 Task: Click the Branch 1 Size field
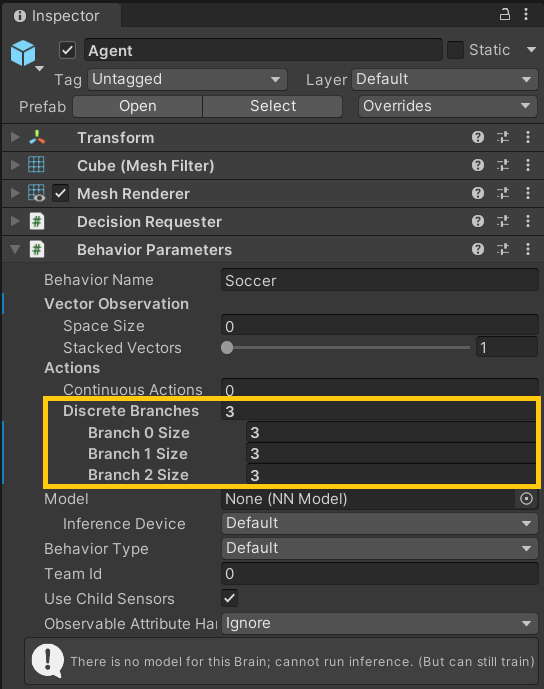point(391,453)
